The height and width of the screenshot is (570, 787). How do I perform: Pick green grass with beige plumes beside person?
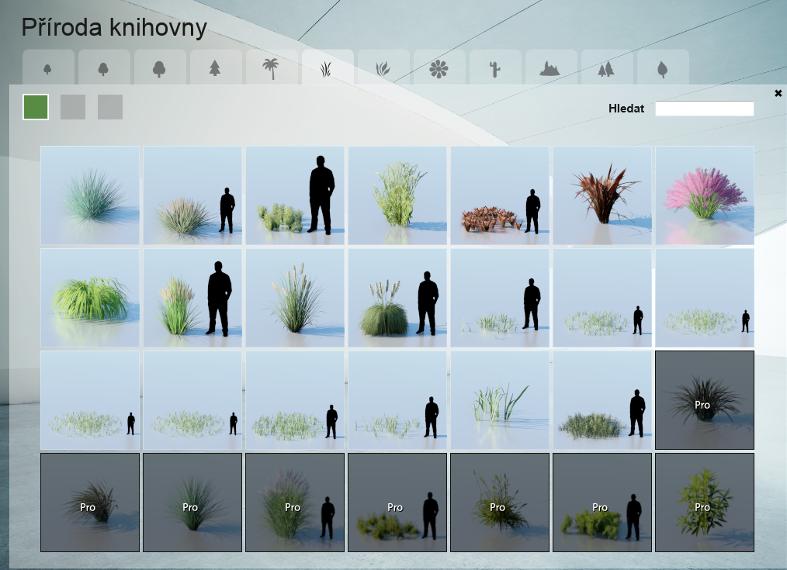click(192, 298)
